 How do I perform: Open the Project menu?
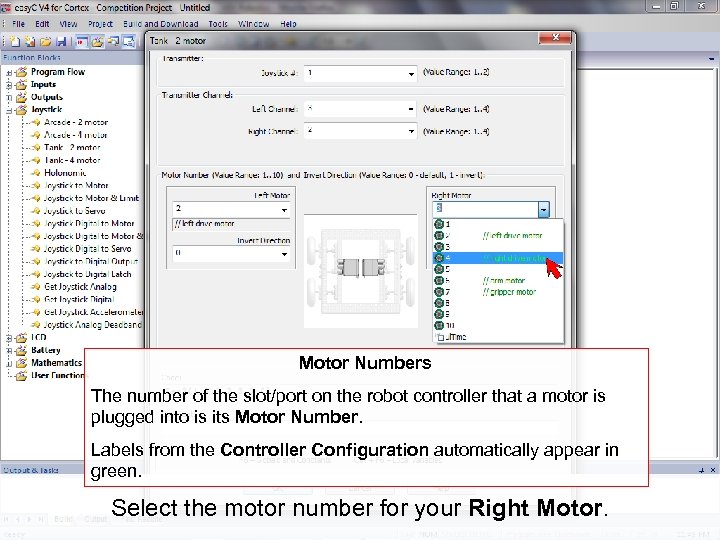[100, 24]
